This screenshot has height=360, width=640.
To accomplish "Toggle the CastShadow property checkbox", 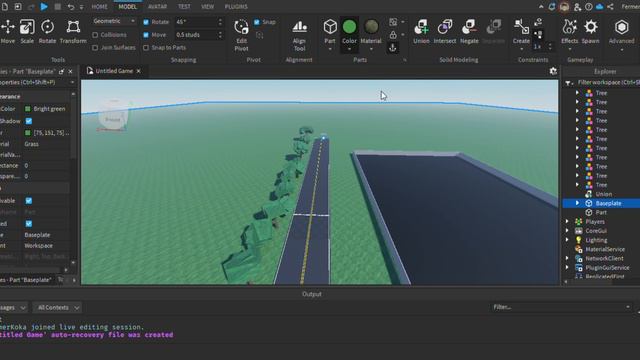I will tap(29, 121).
